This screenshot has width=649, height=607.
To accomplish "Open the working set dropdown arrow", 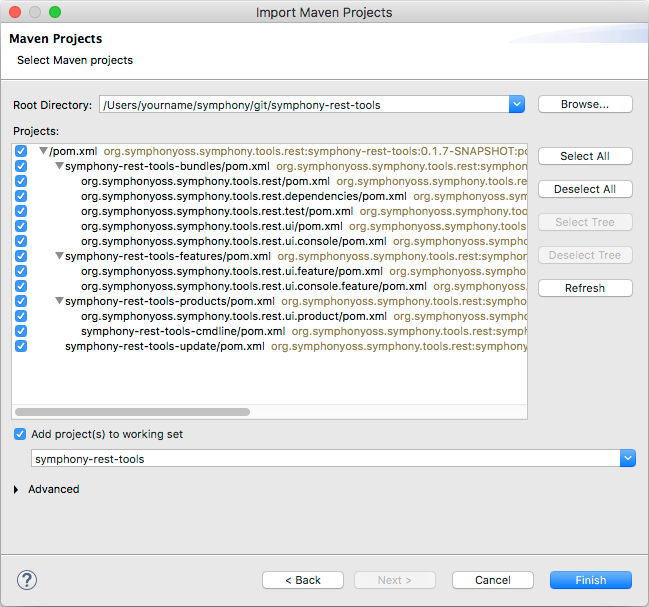I will pos(627,458).
